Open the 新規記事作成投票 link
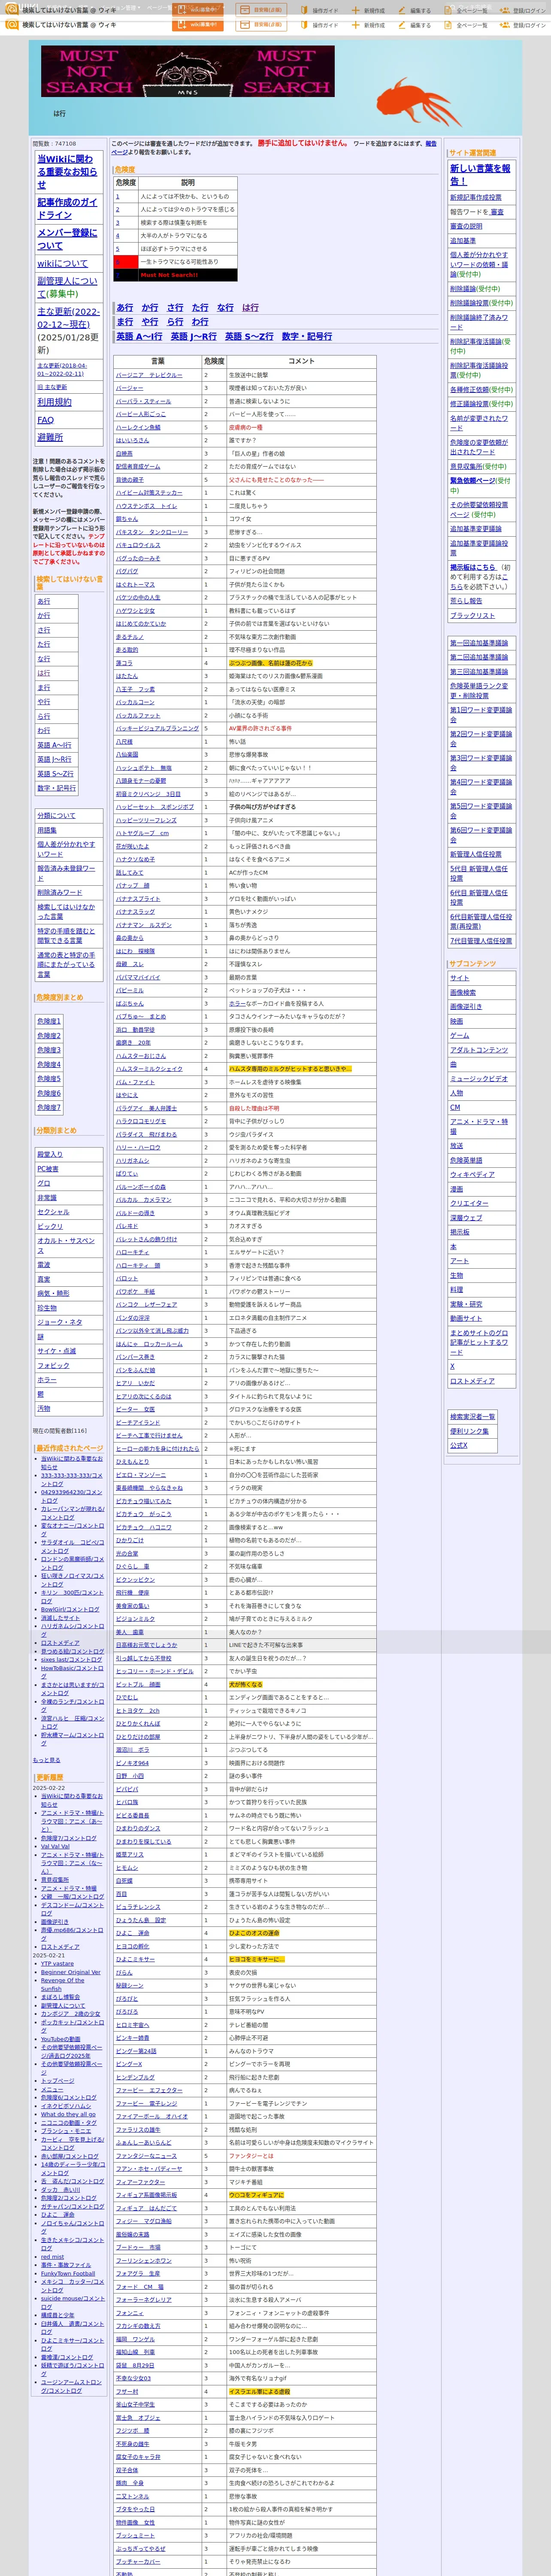The height and width of the screenshot is (2576, 551). click(x=476, y=198)
